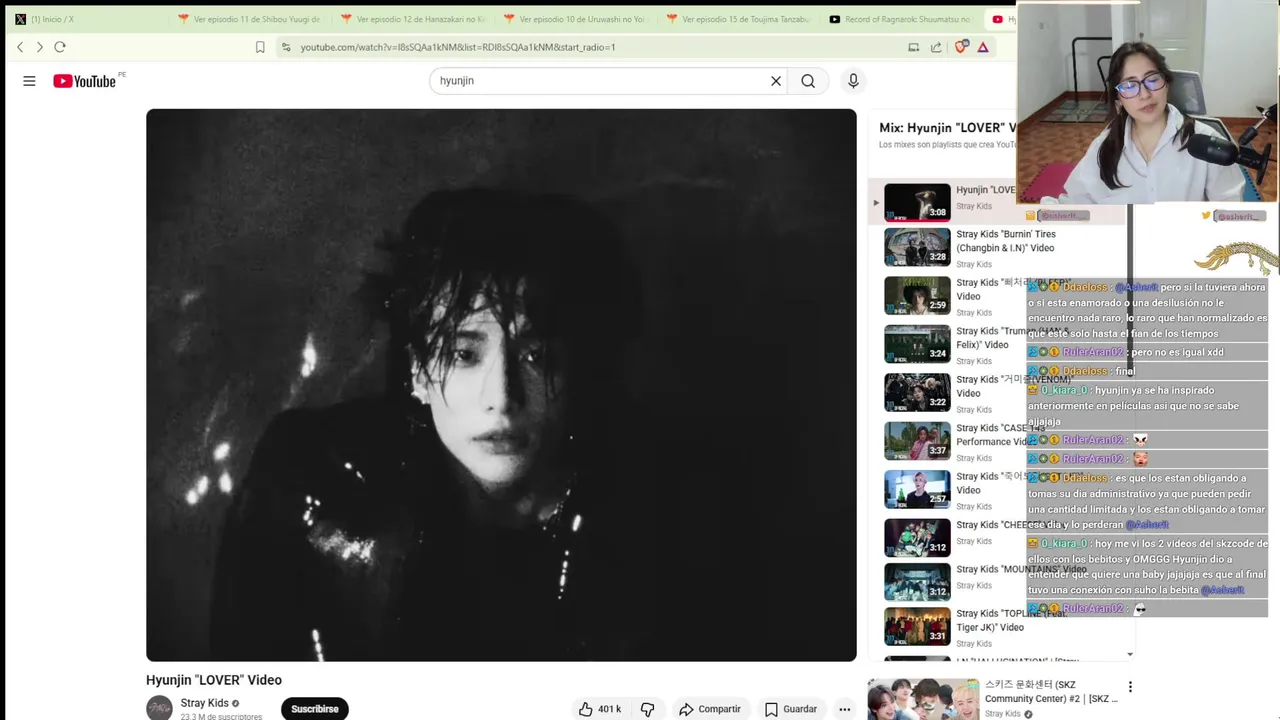This screenshot has width=1280, height=720.
Task: Play the 2:57 playlist video thumbnail
Action: [917, 489]
